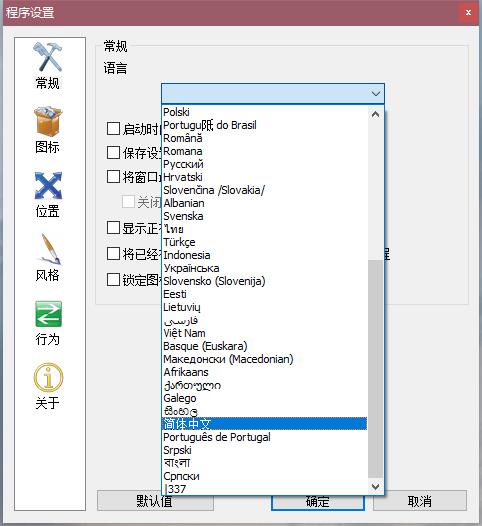Viewport: 482px width, 526px height.
Task: Confirm with the 确定 (OK) button
Action: pyautogui.click(x=318, y=502)
